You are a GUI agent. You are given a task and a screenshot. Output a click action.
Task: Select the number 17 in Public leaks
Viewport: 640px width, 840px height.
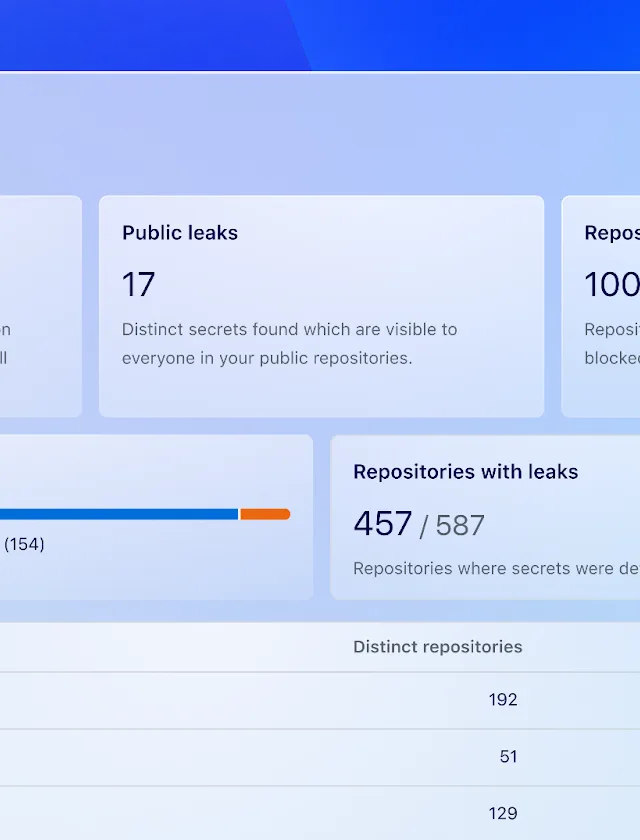pyautogui.click(x=139, y=285)
